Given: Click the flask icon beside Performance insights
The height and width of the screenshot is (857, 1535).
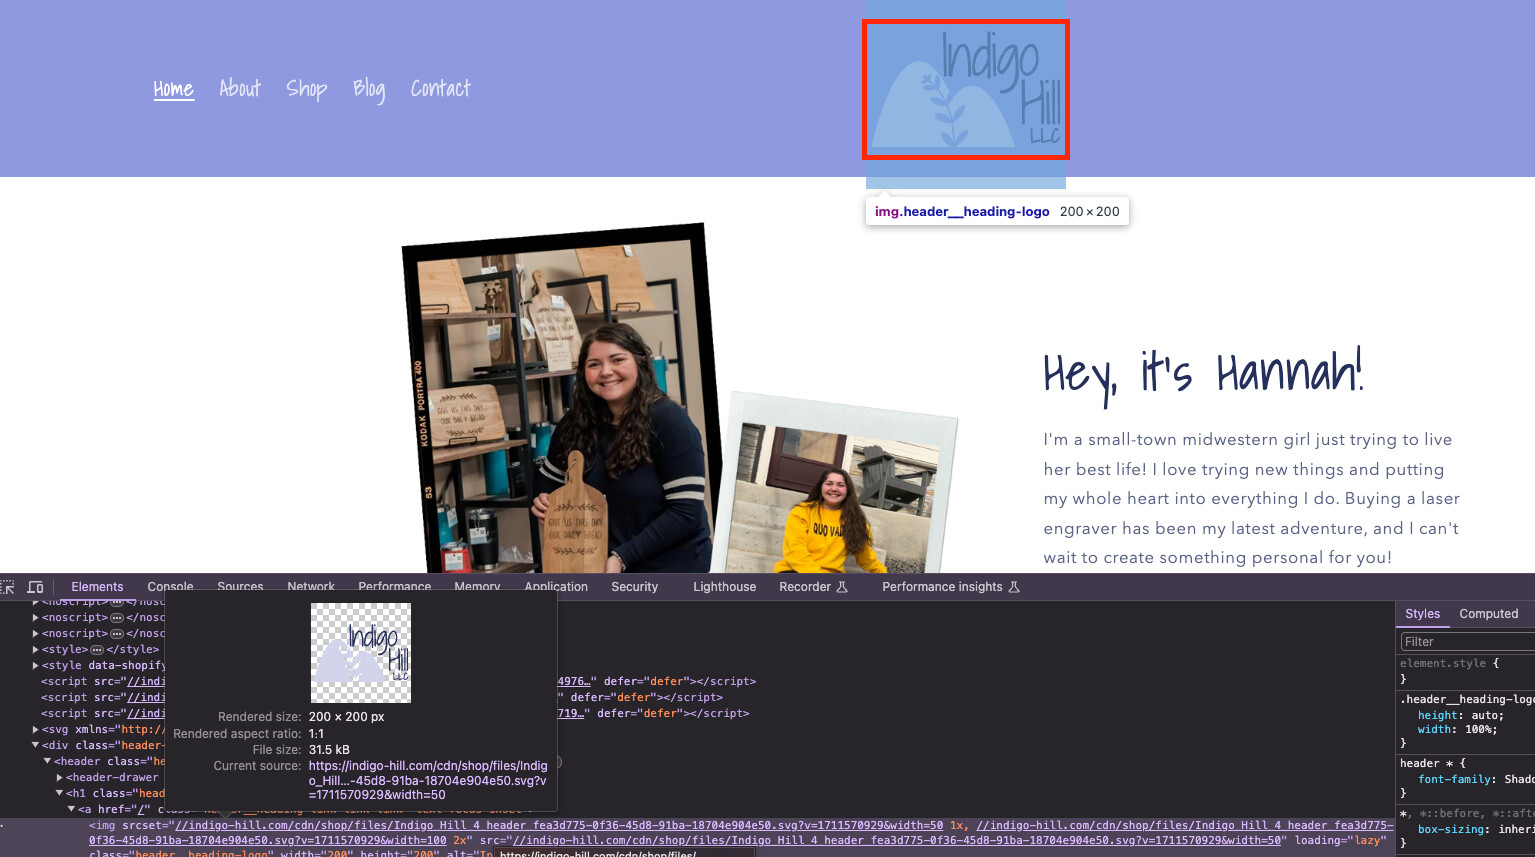Looking at the screenshot, I should 1014,587.
